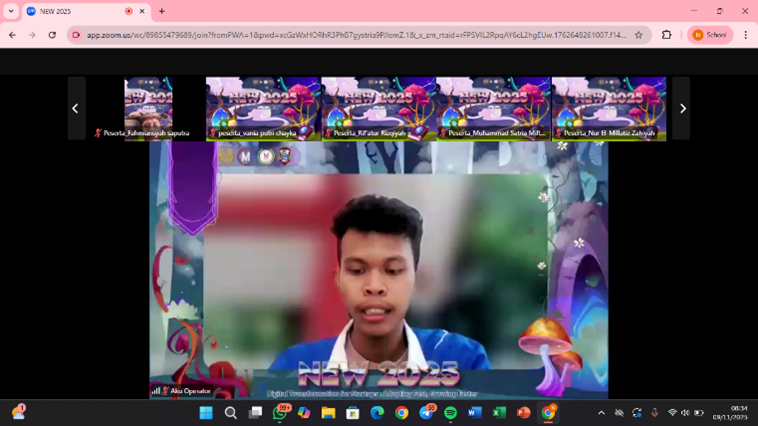Show next participants in gallery strip
Screen dimensions: 758x426
pyautogui.click(x=682, y=108)
